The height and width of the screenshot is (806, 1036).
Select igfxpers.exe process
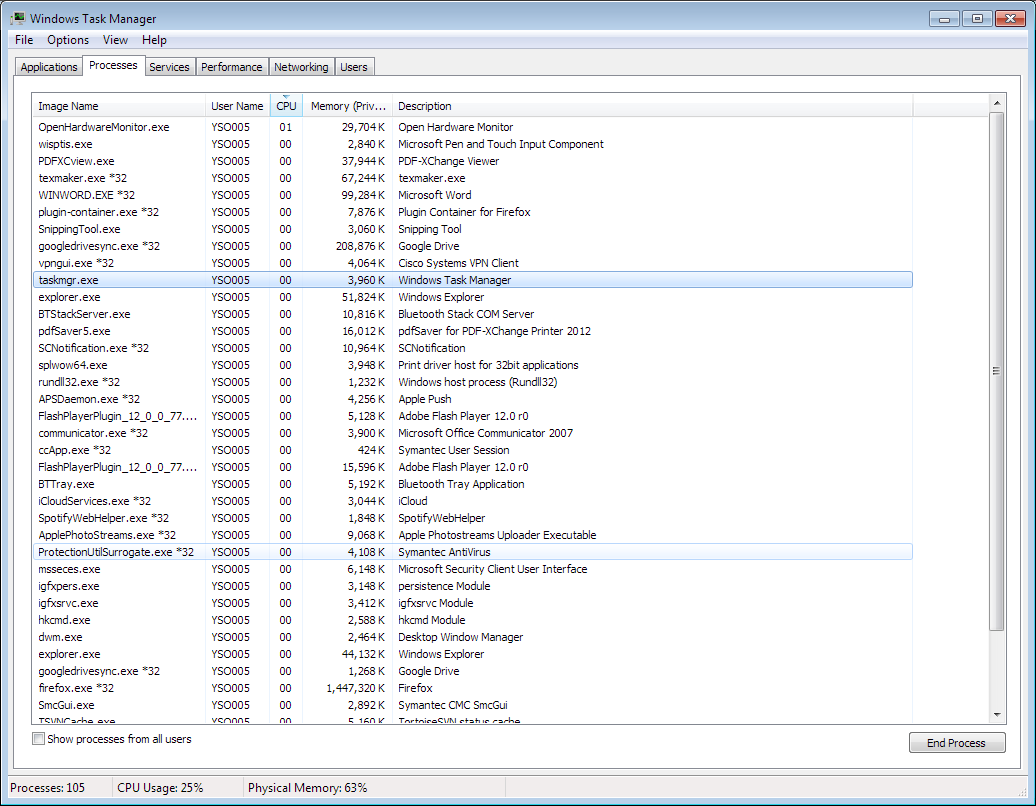(472, 586)
